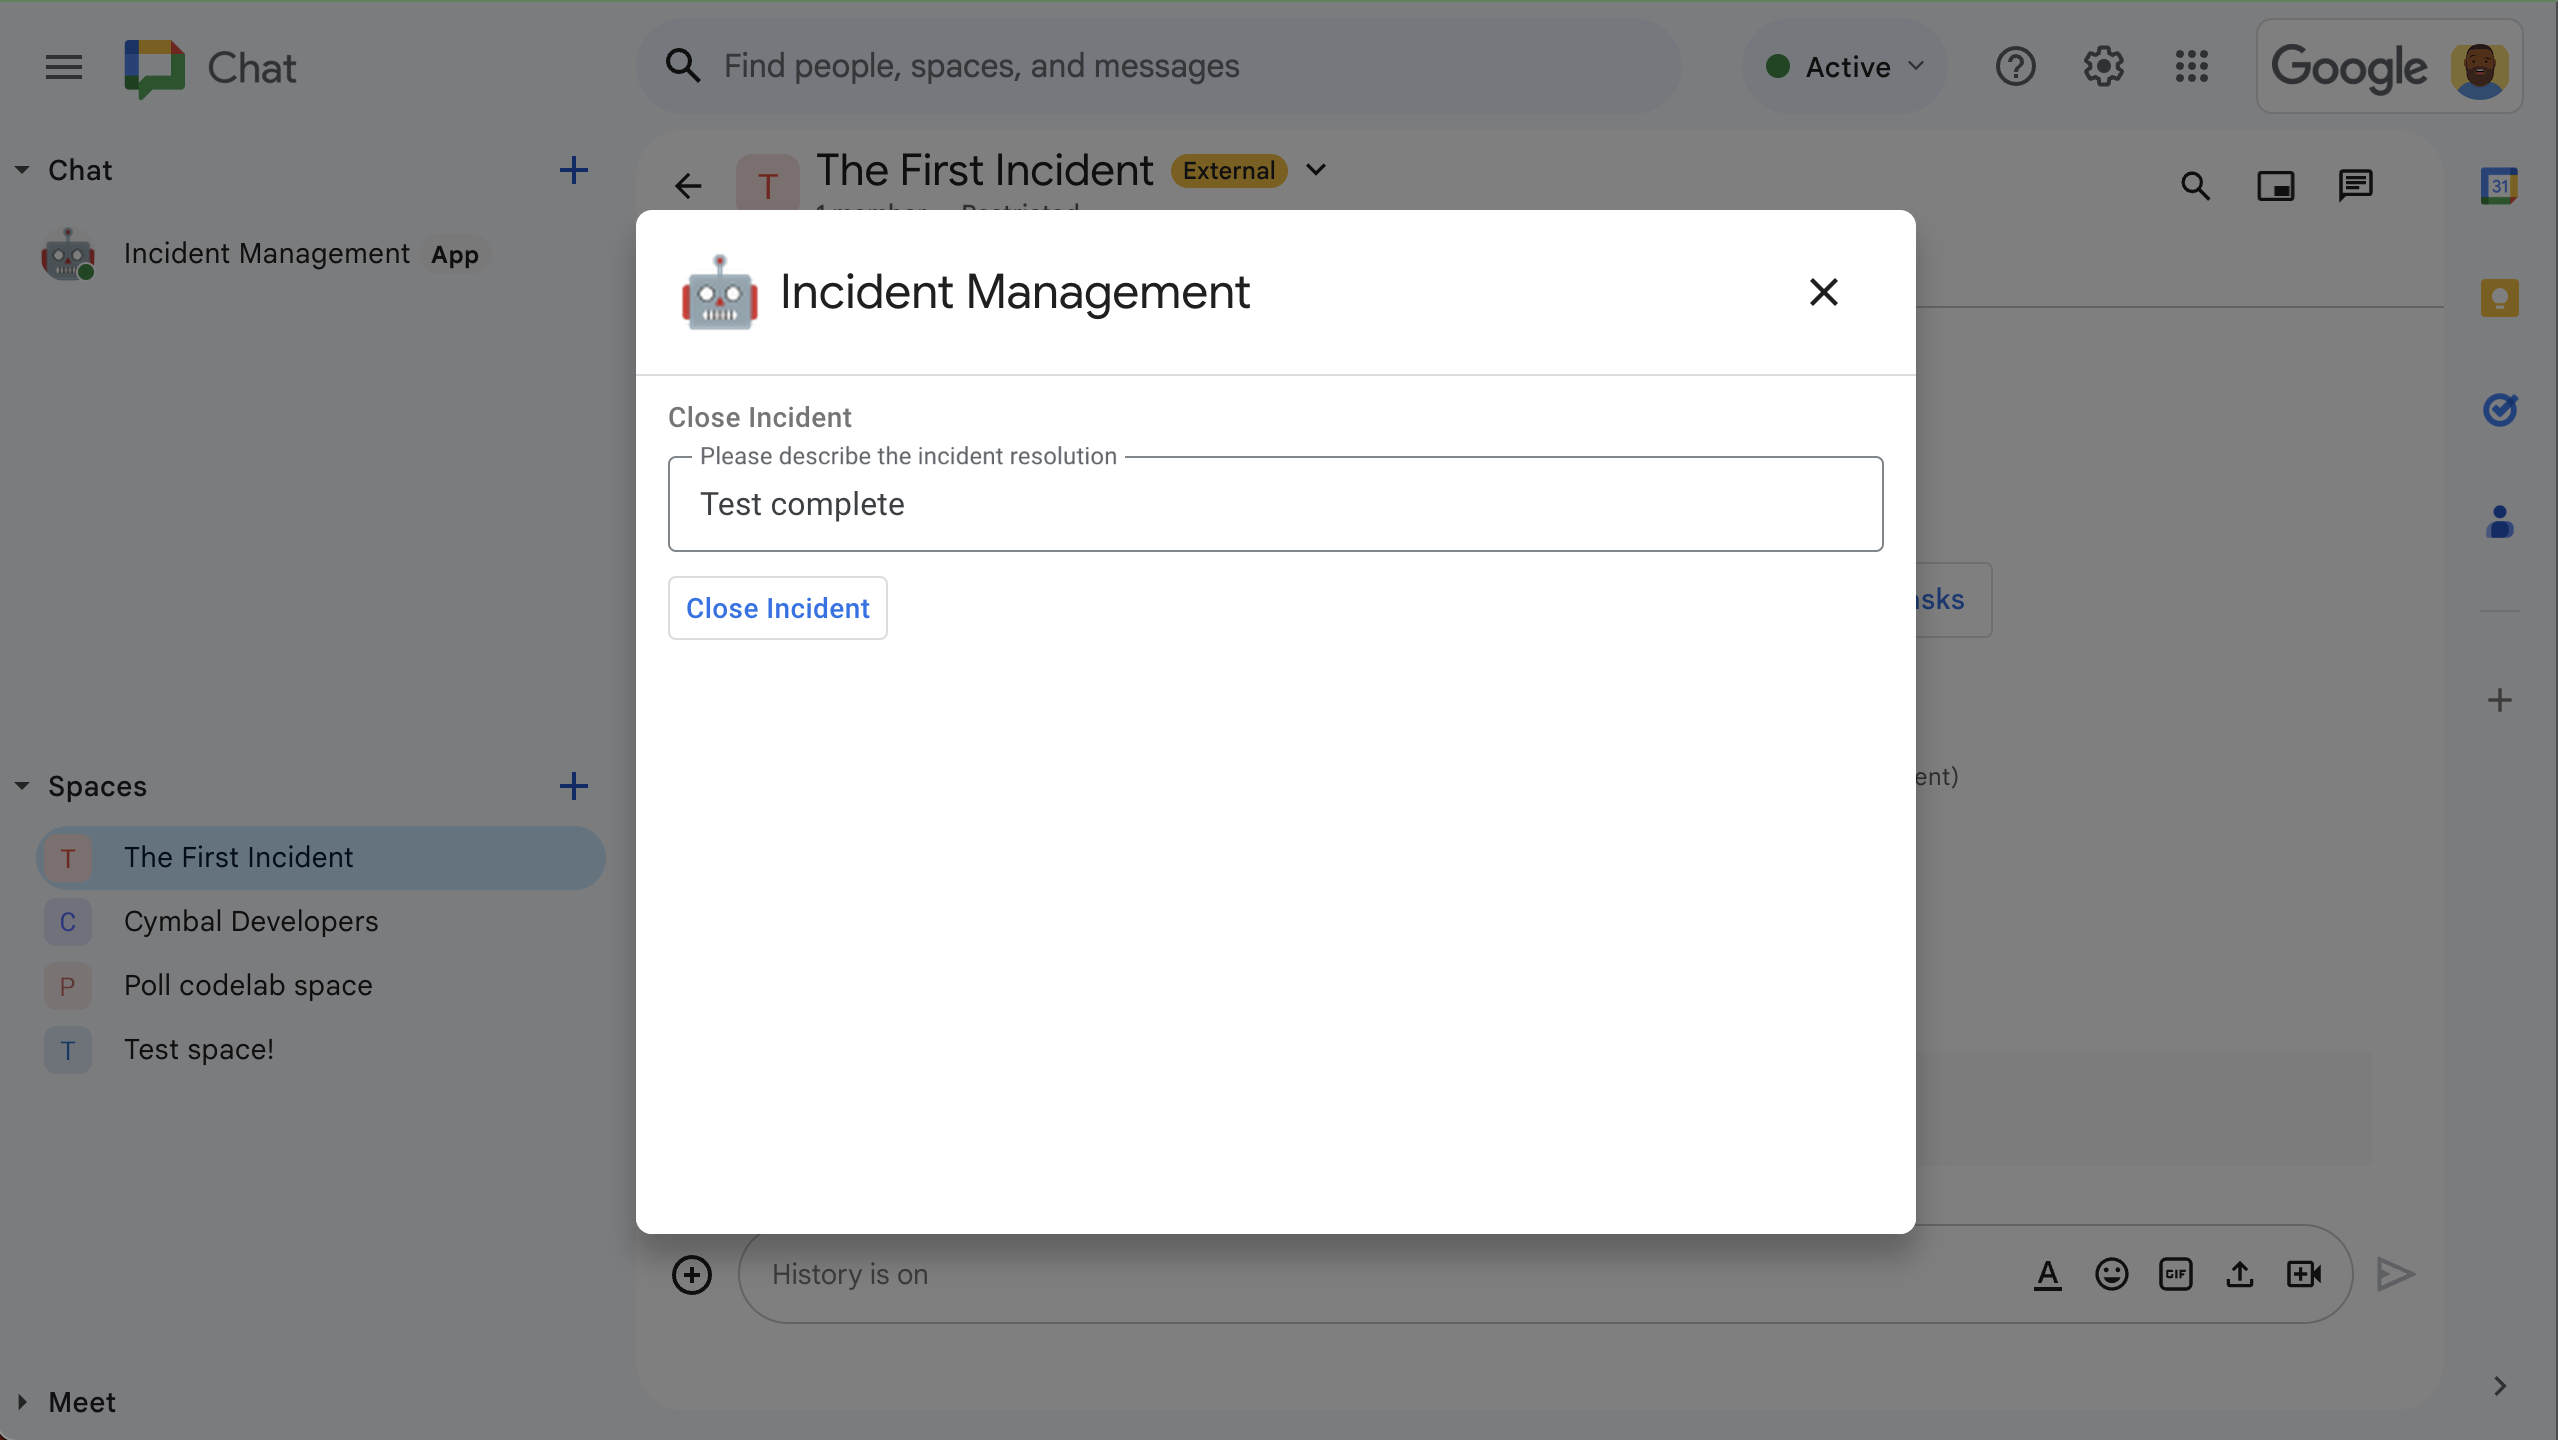Open Google apps grid menu
Screen dimensions: 2558x1440
[x=2191, y=65]
